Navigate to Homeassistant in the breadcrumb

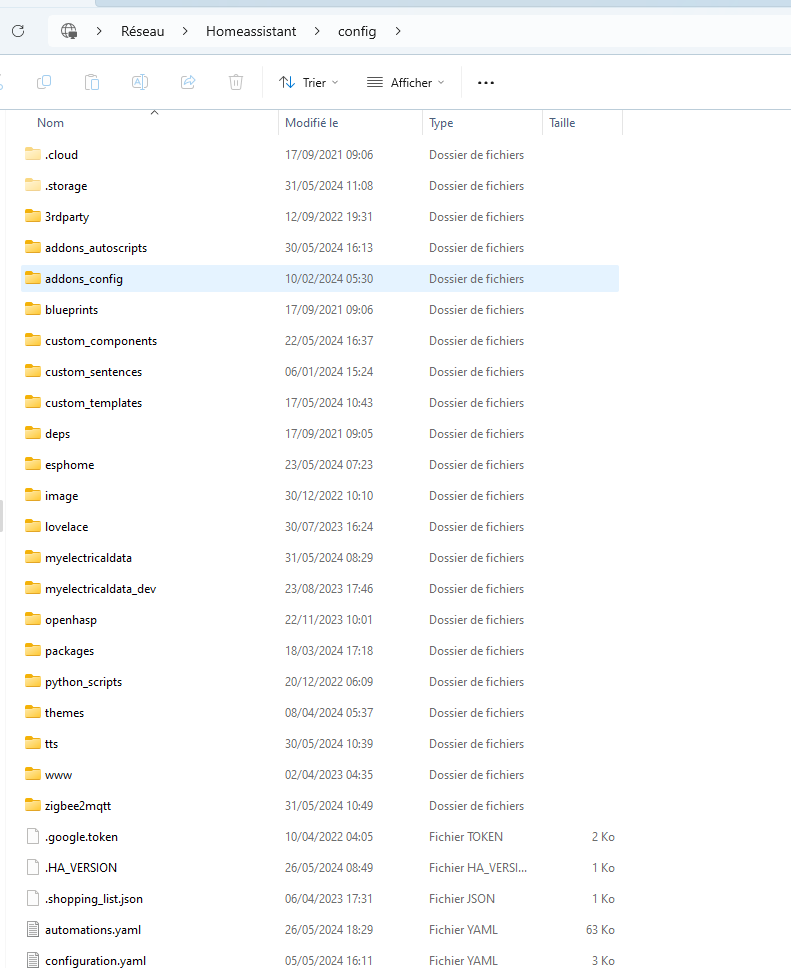pyautogui.click(x=251, y=31)
